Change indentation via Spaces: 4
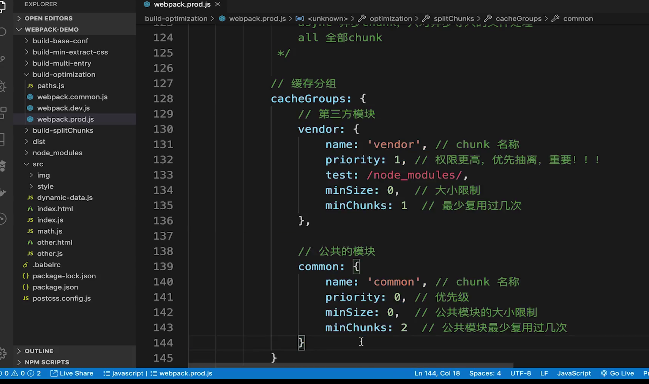Viewport: 649px width, 384px height. tap(485, 373)
